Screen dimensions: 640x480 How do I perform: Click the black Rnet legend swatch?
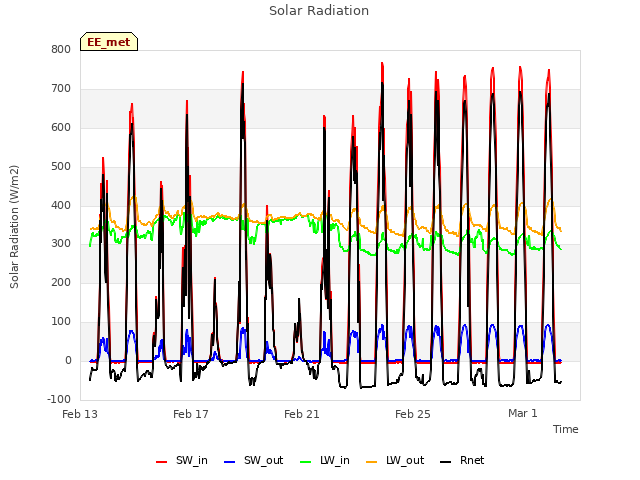[x=446, y=462]
